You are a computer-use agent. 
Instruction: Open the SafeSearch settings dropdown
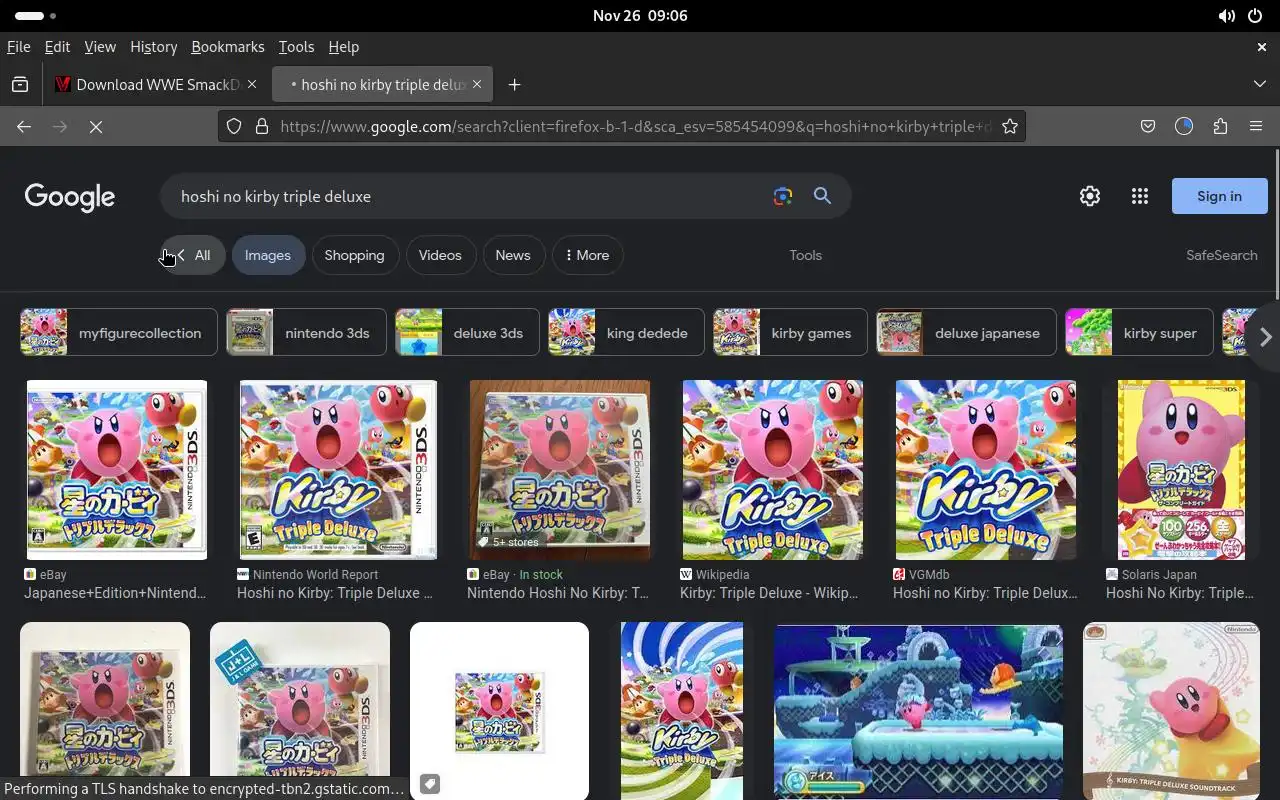[x=1222, y=255]
